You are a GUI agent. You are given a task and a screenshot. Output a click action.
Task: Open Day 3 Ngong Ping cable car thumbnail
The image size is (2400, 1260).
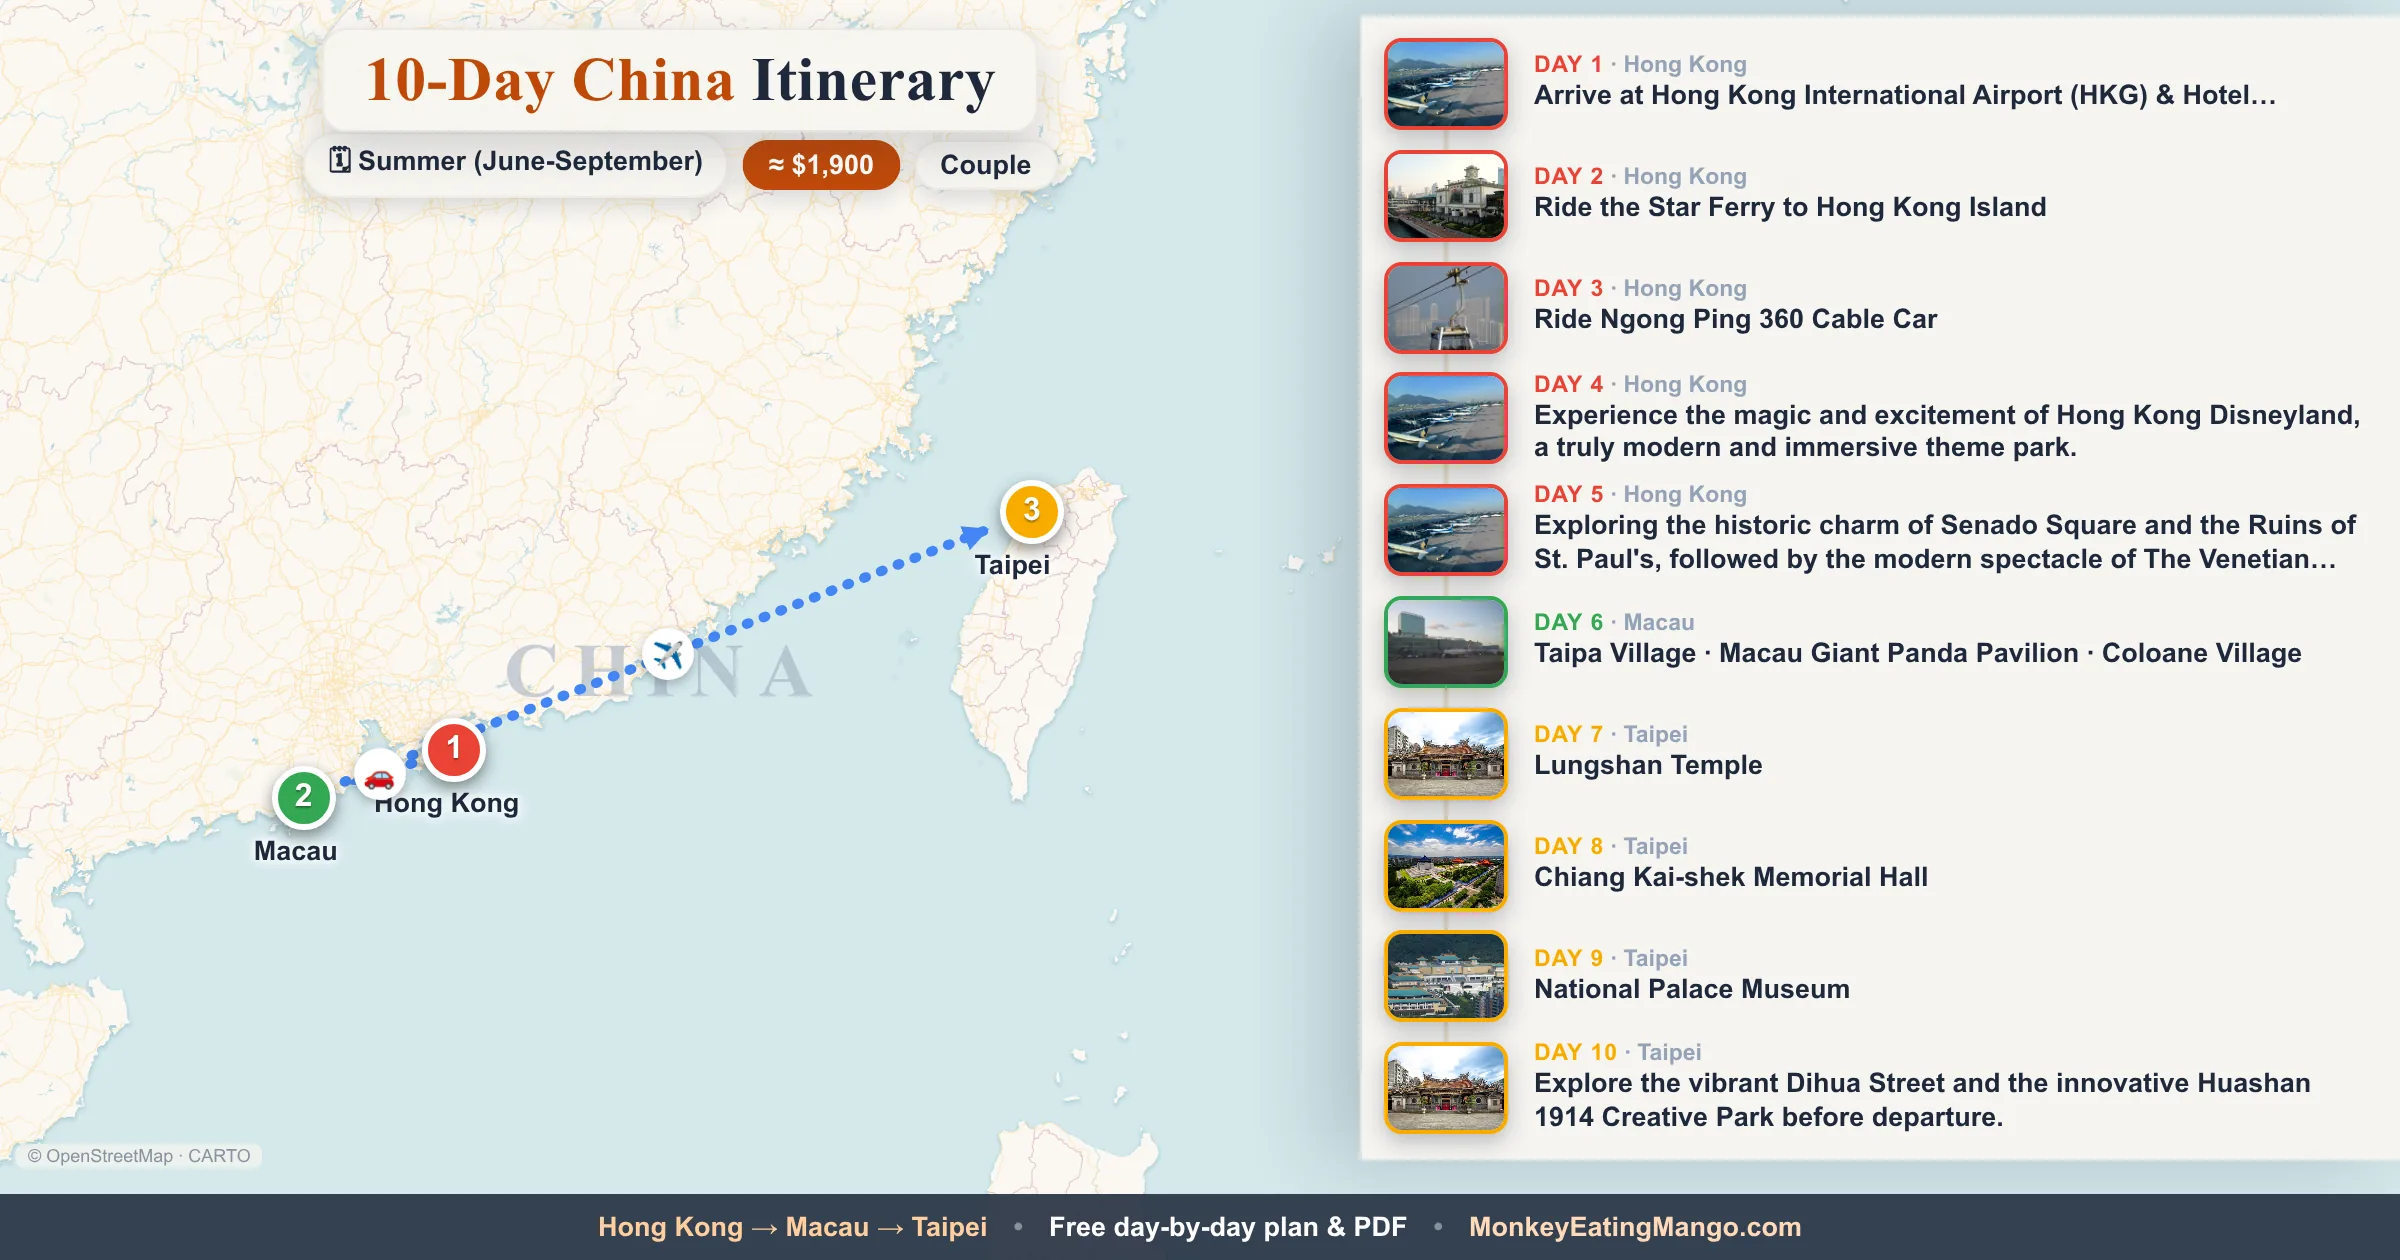tap(1446, 308)
